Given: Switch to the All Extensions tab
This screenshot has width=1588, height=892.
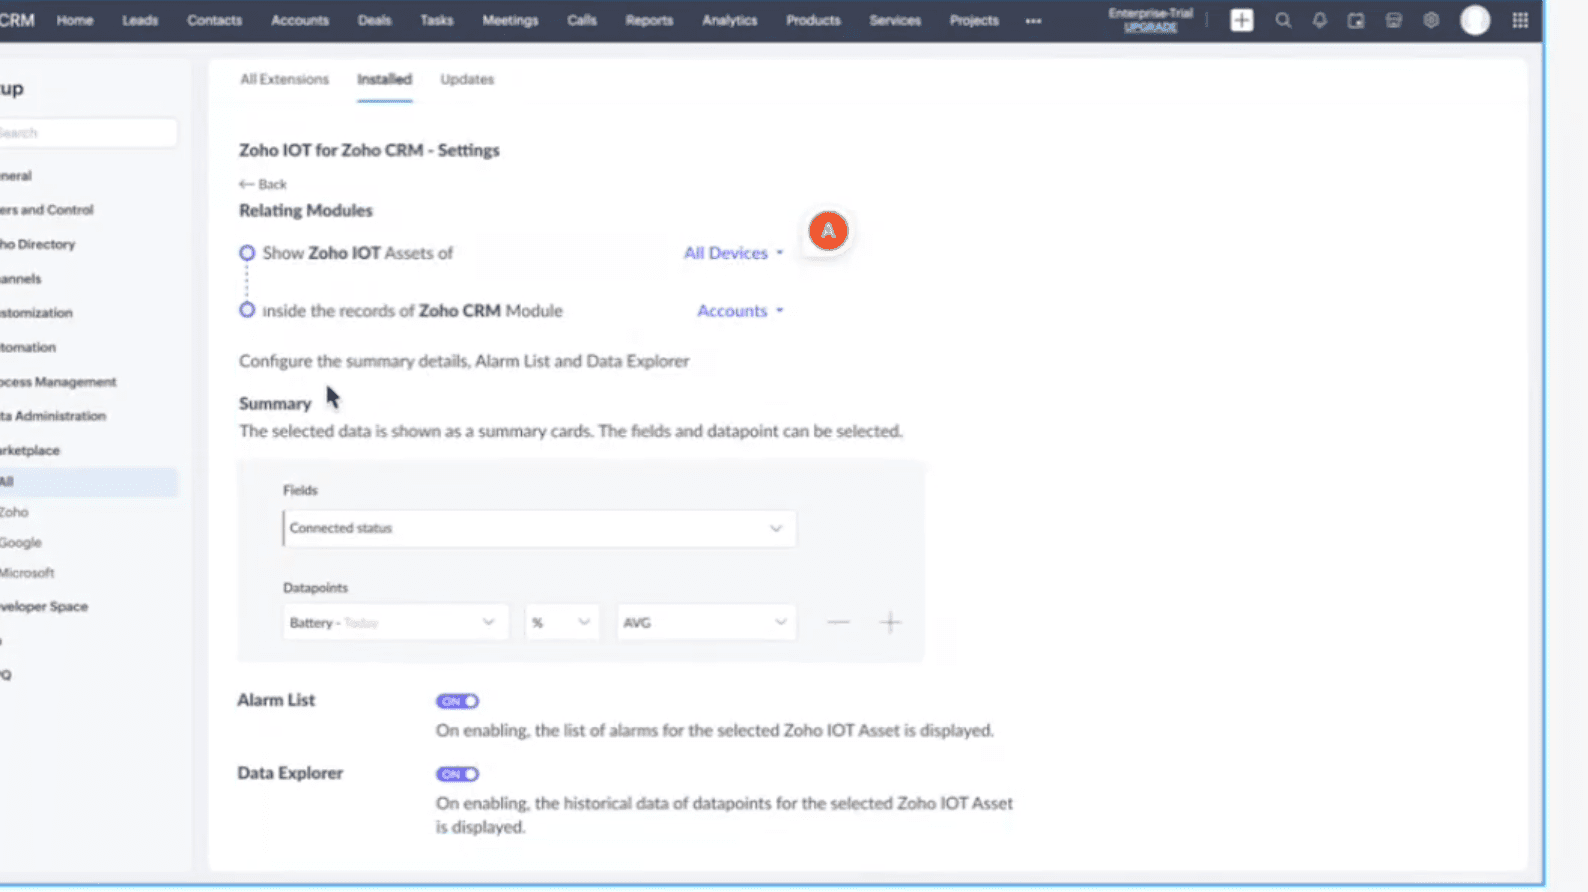Looking at the screenshot, I should pyautogui.click(x=284, y=79).
